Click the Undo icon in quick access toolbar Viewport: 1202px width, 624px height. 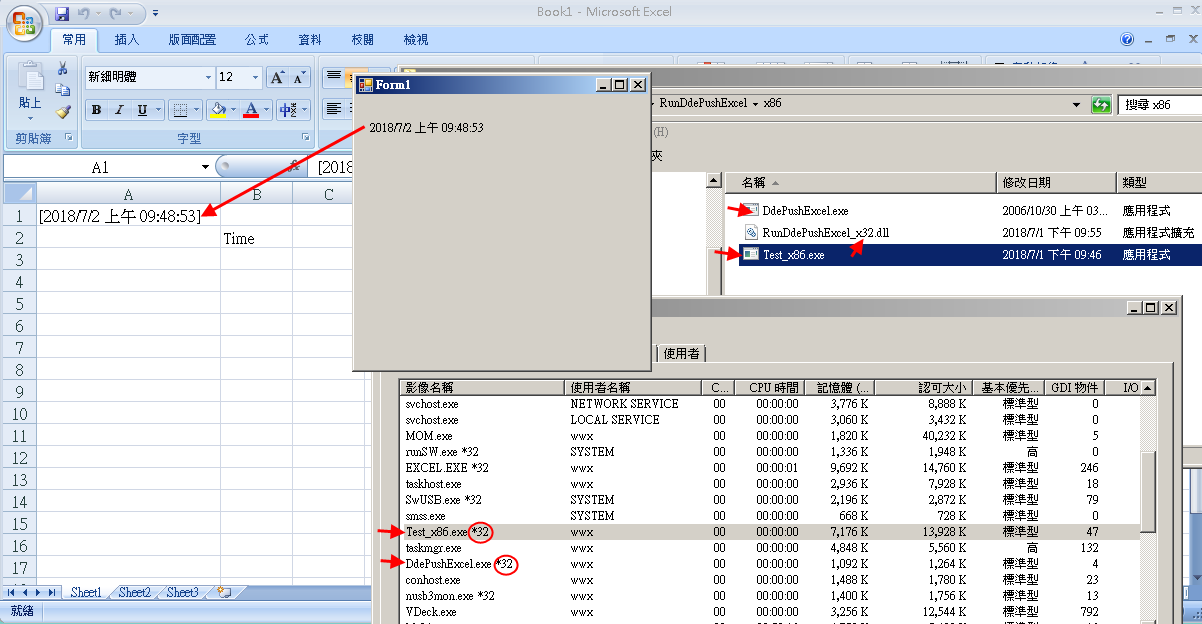point(84,14)
